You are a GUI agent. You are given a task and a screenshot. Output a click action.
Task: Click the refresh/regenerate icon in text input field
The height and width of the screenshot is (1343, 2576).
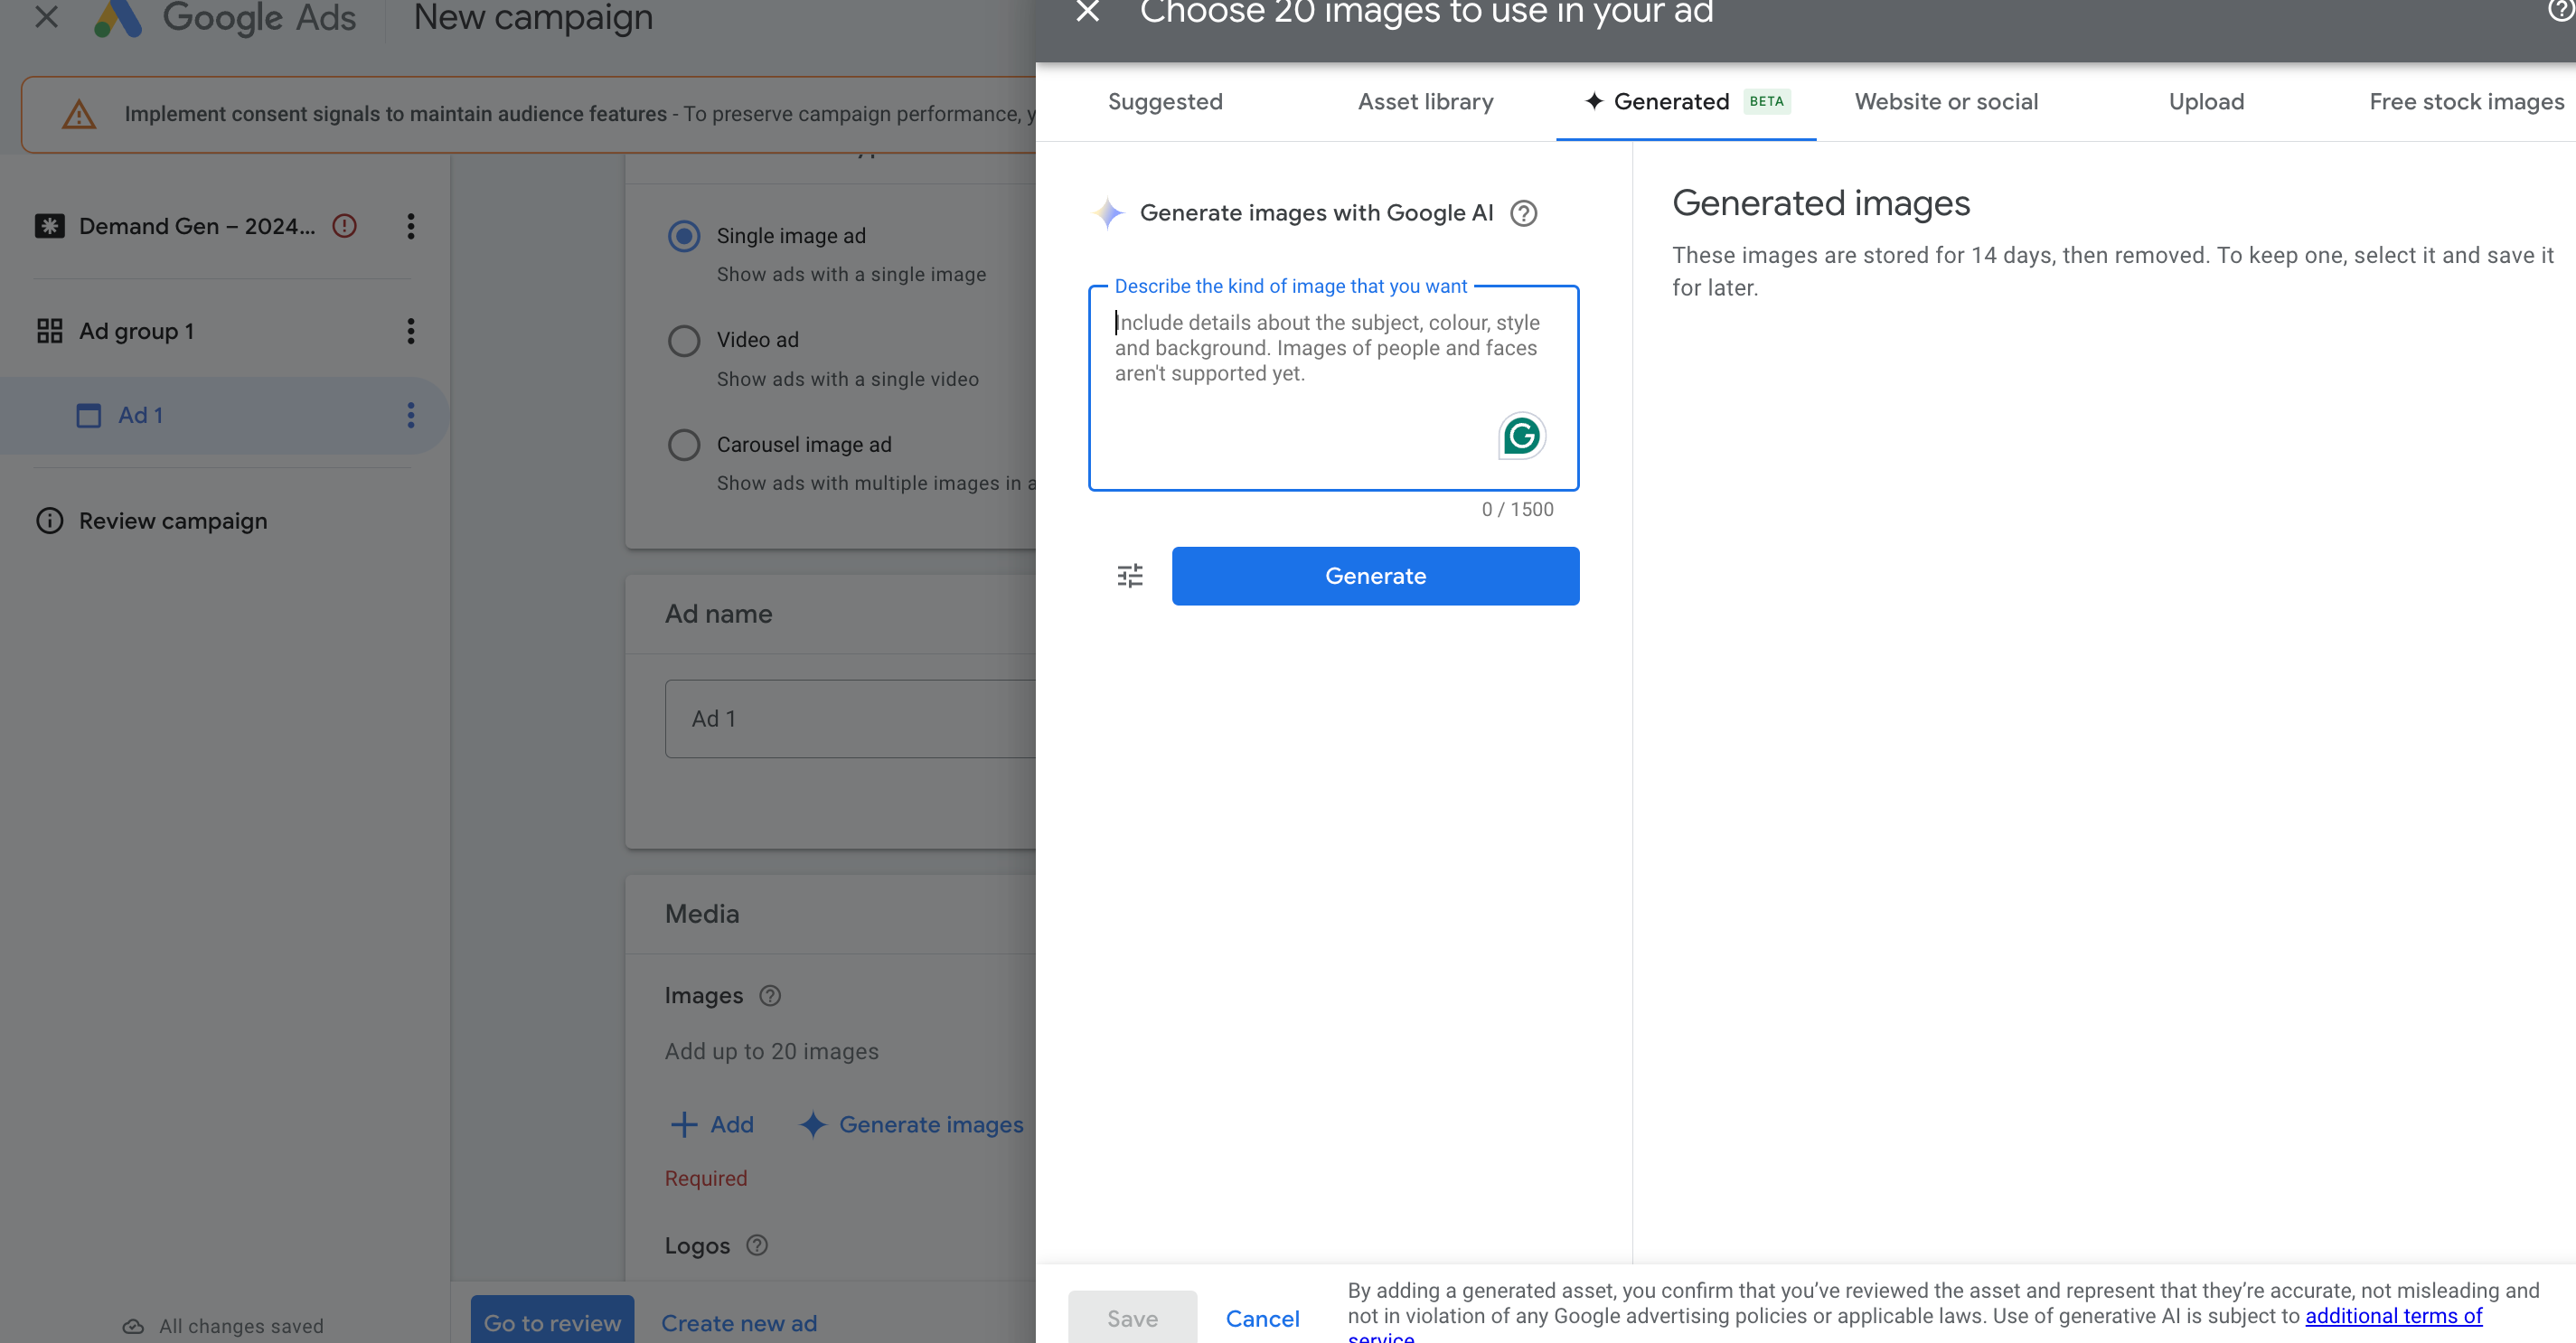click(1521, 435)
